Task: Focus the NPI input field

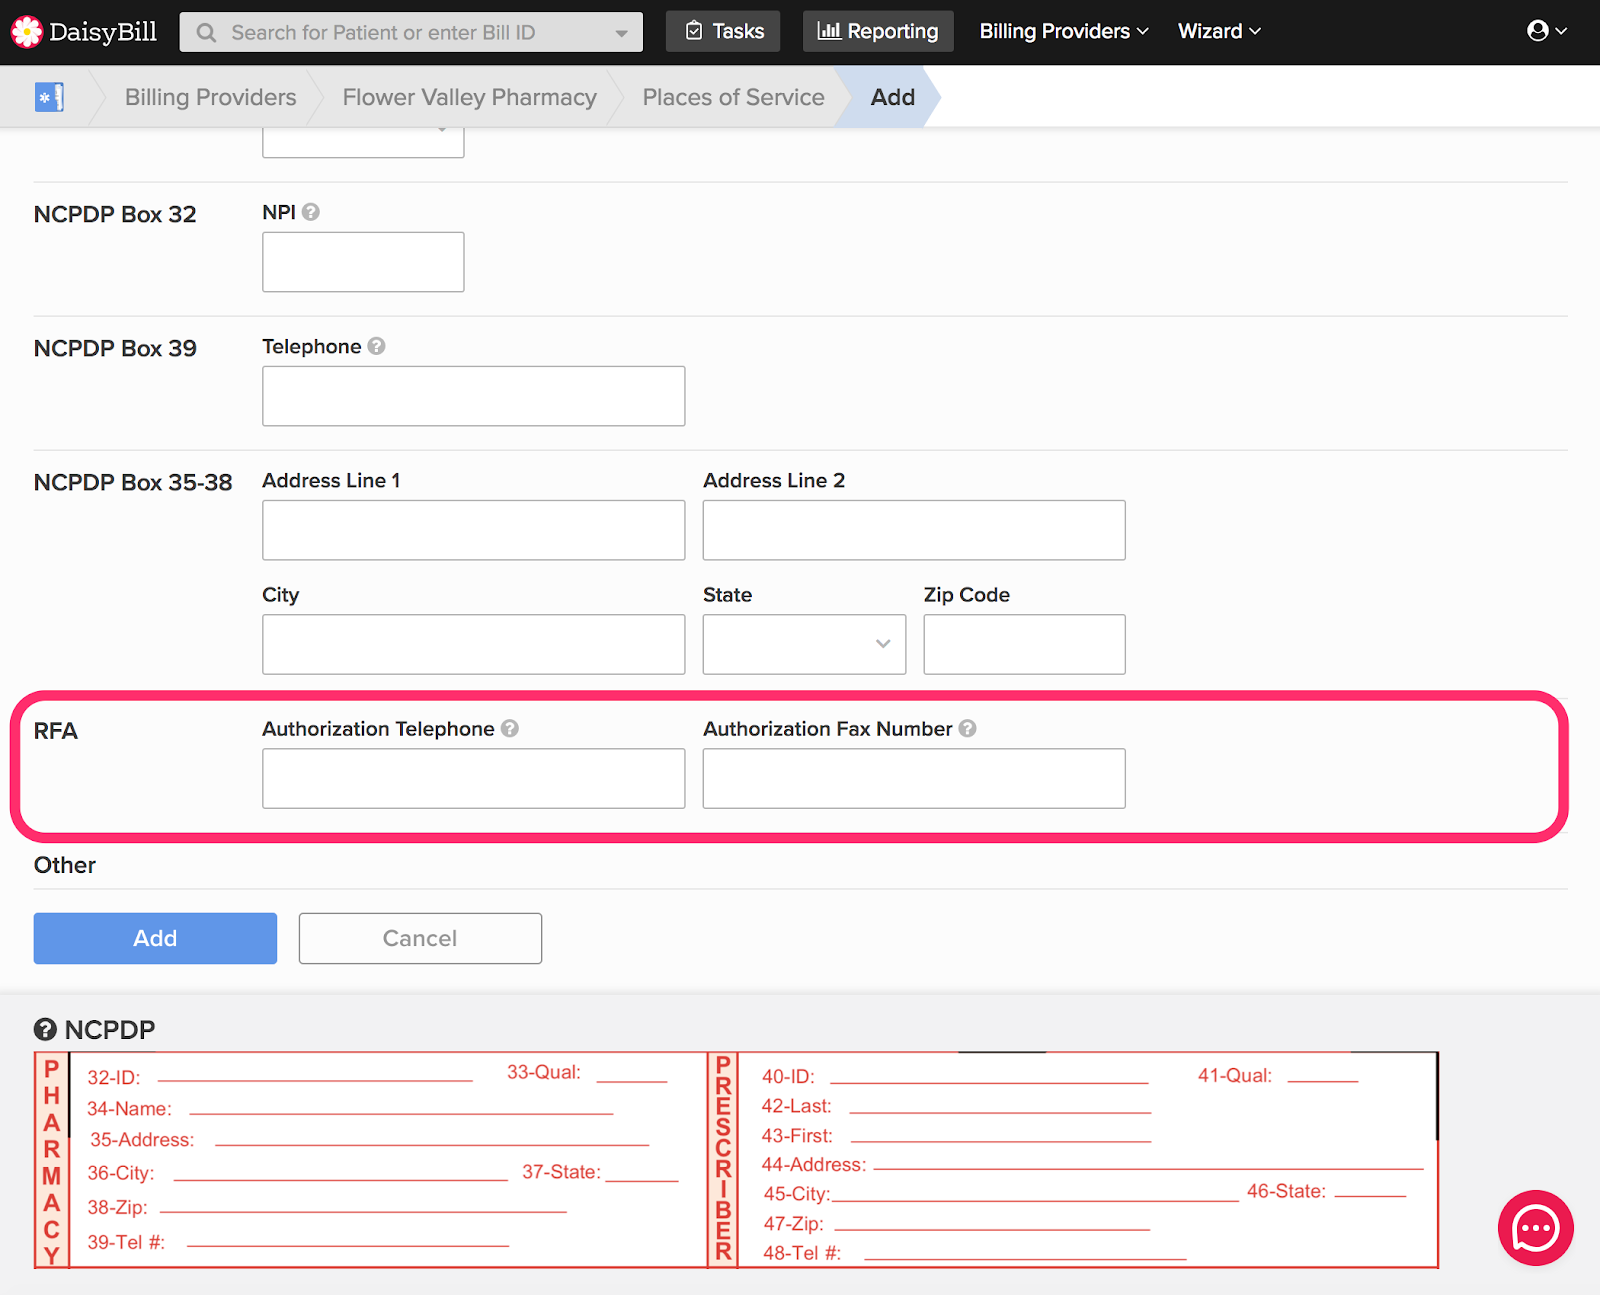Action: coord(363,262)
